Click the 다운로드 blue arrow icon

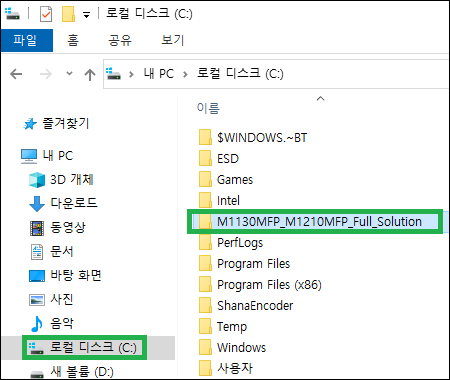point(37,204)
